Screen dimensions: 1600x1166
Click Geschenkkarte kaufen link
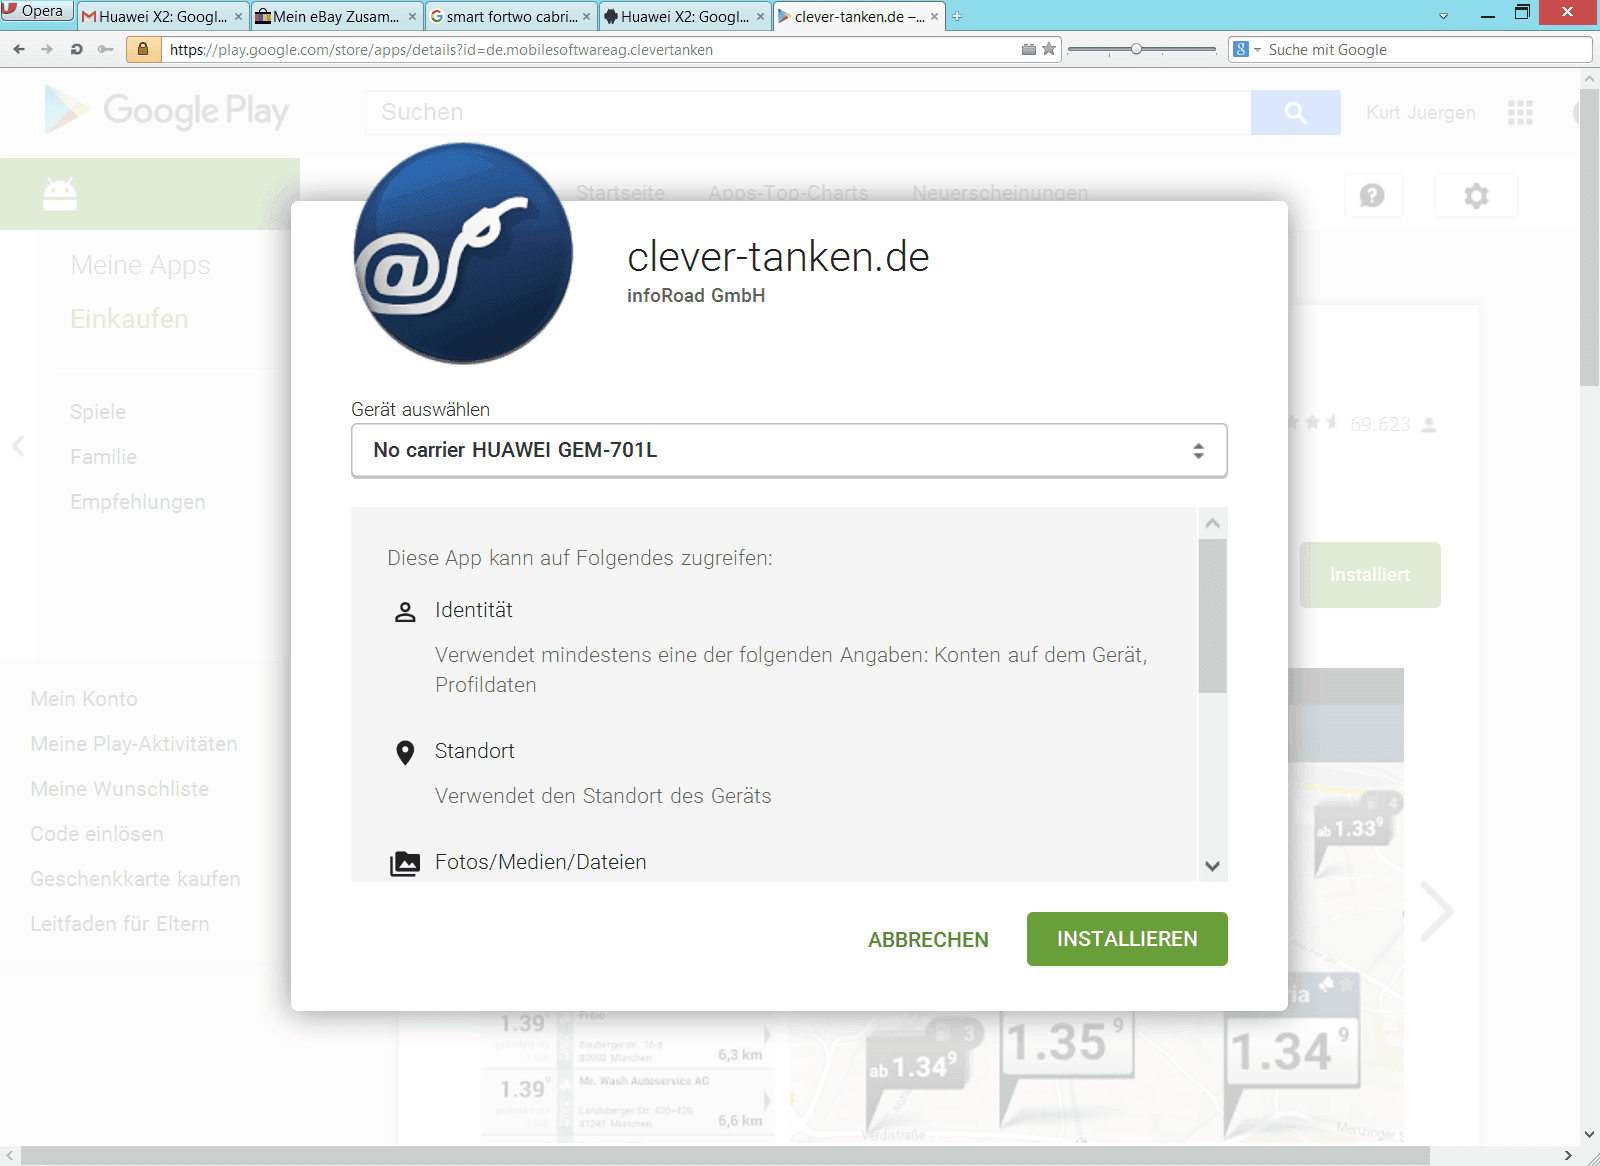pyautogui.click(x=135, y=879)
